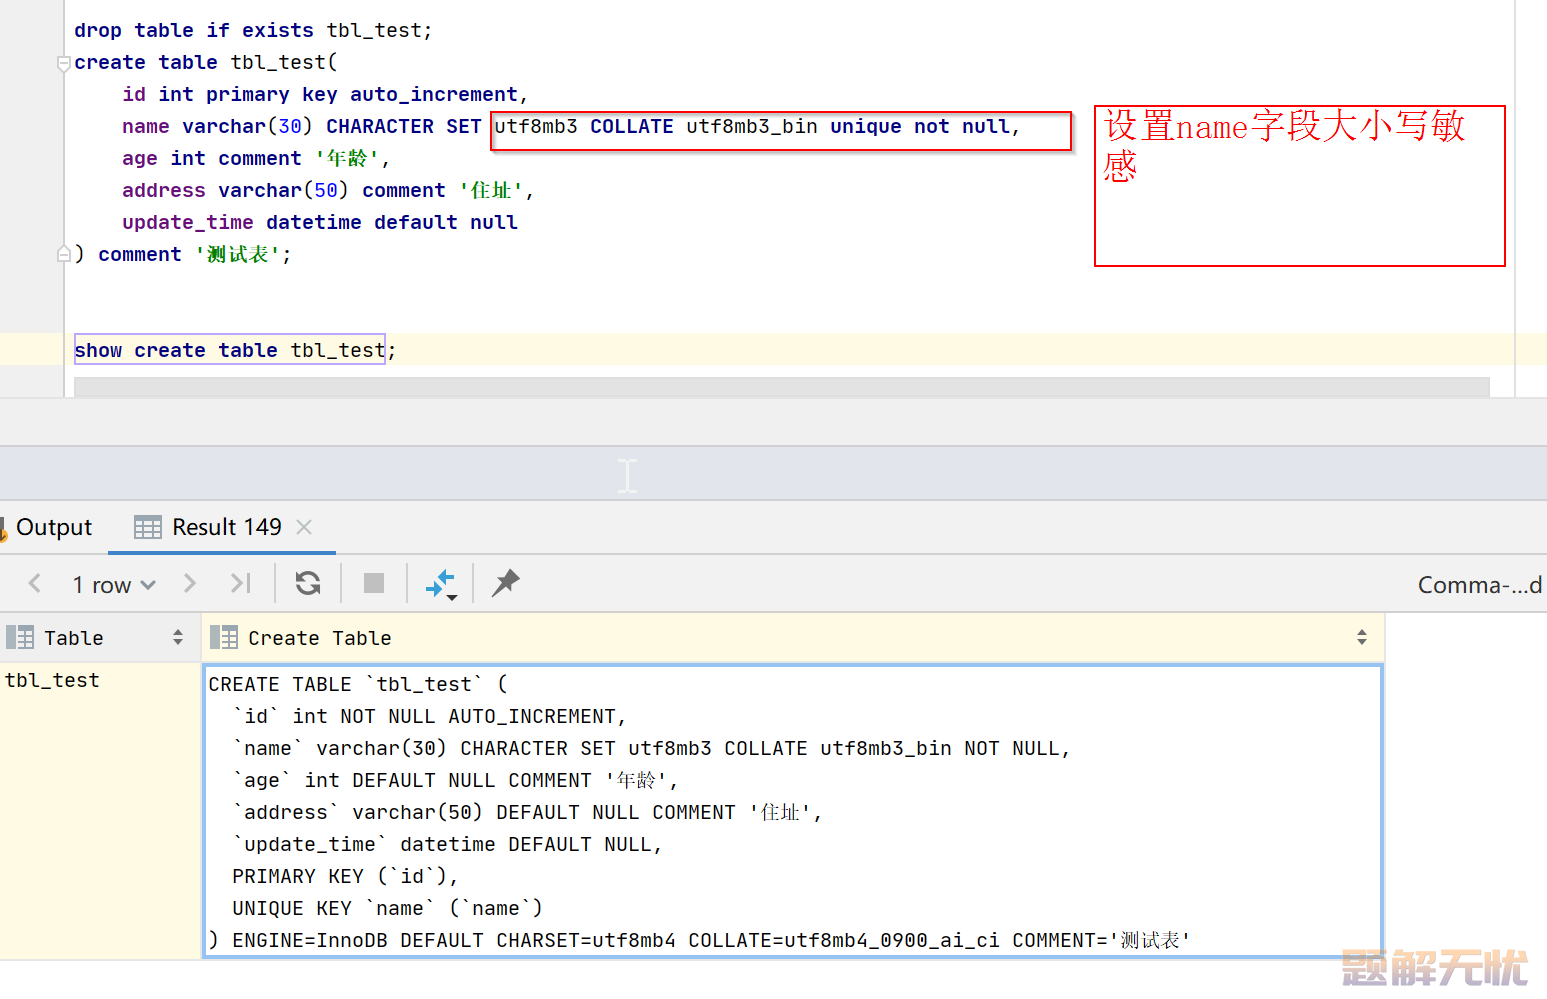Click the Create Table column grid icon

click(x=224, y=638)
